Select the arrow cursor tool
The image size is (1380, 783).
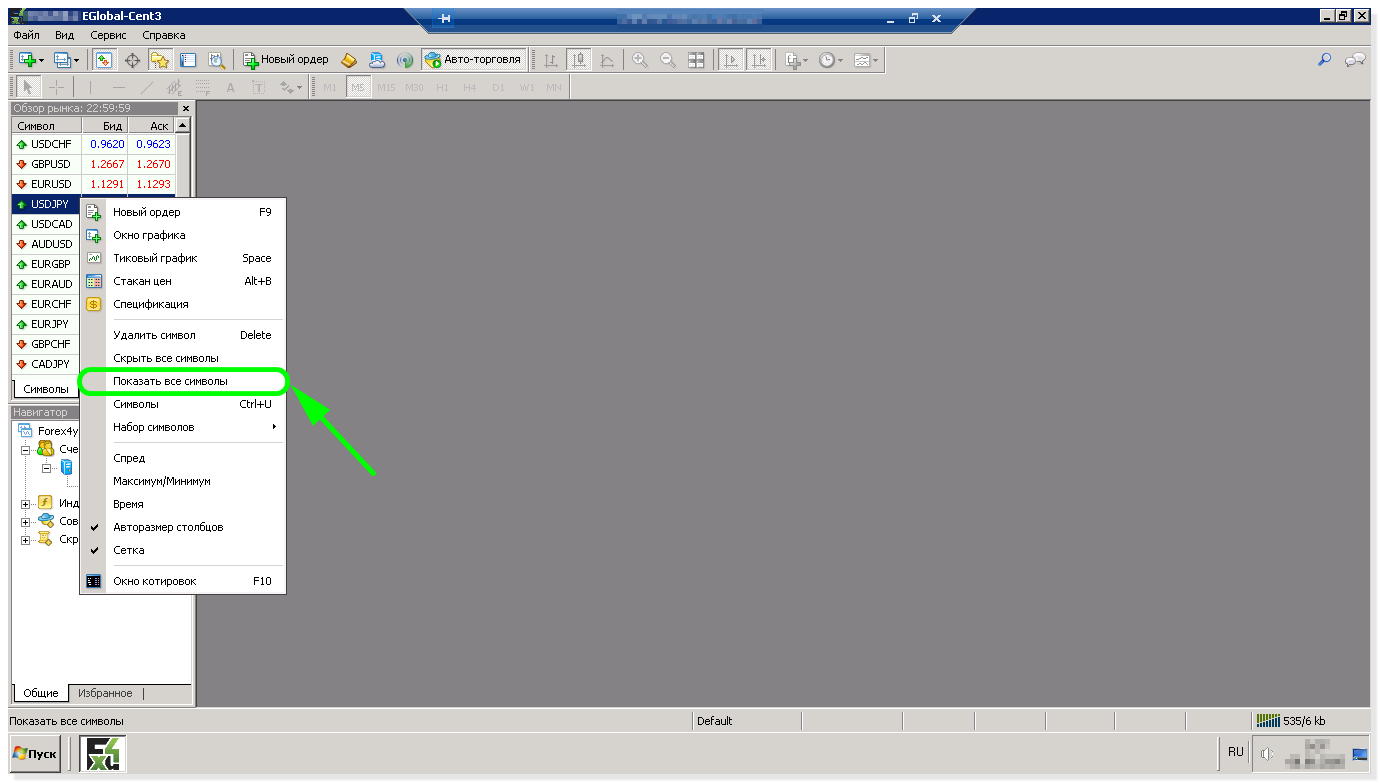pyautogui.click(x=29, y=87)
